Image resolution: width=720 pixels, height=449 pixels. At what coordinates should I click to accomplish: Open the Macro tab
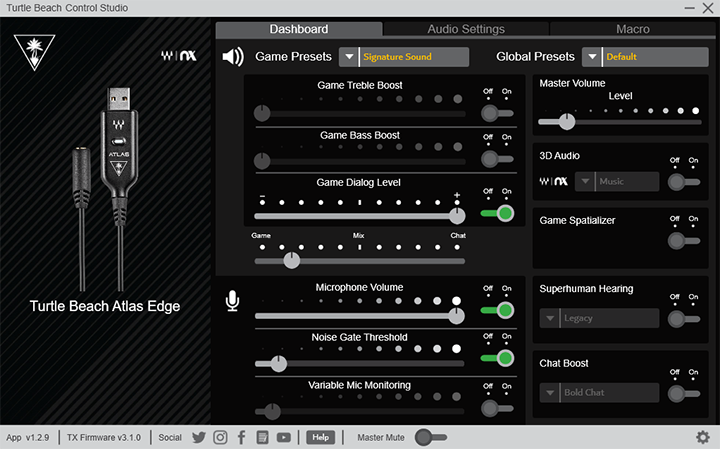pyautogui.click(x=633, y=29)
